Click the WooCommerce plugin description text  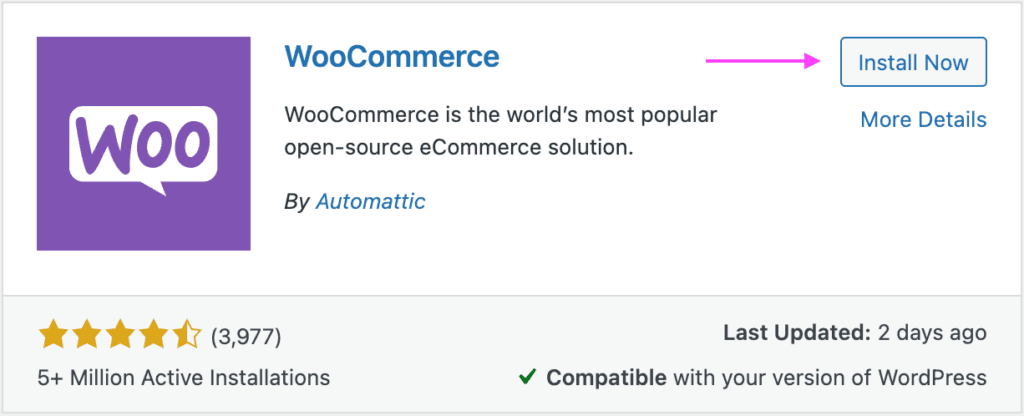point(502,132)
